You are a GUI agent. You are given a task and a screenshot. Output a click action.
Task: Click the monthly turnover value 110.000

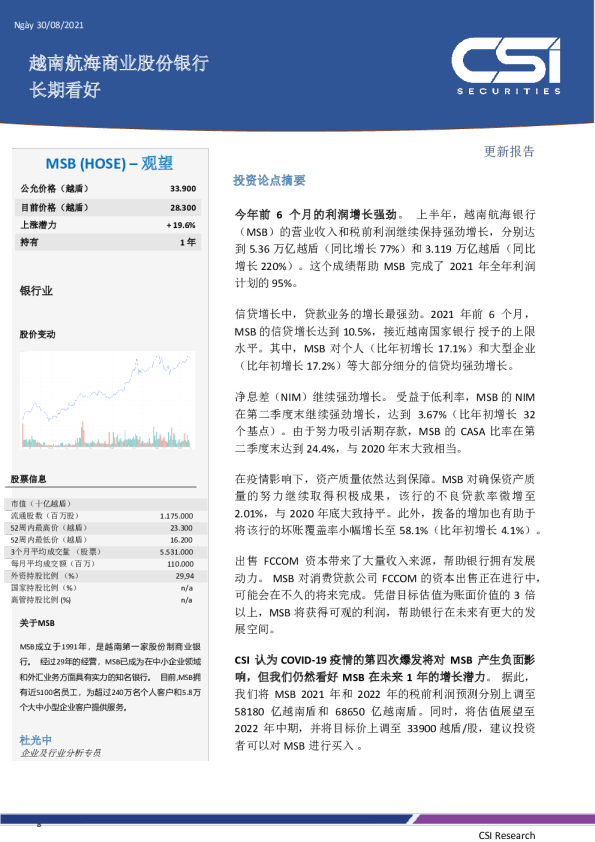coord(180,564)
